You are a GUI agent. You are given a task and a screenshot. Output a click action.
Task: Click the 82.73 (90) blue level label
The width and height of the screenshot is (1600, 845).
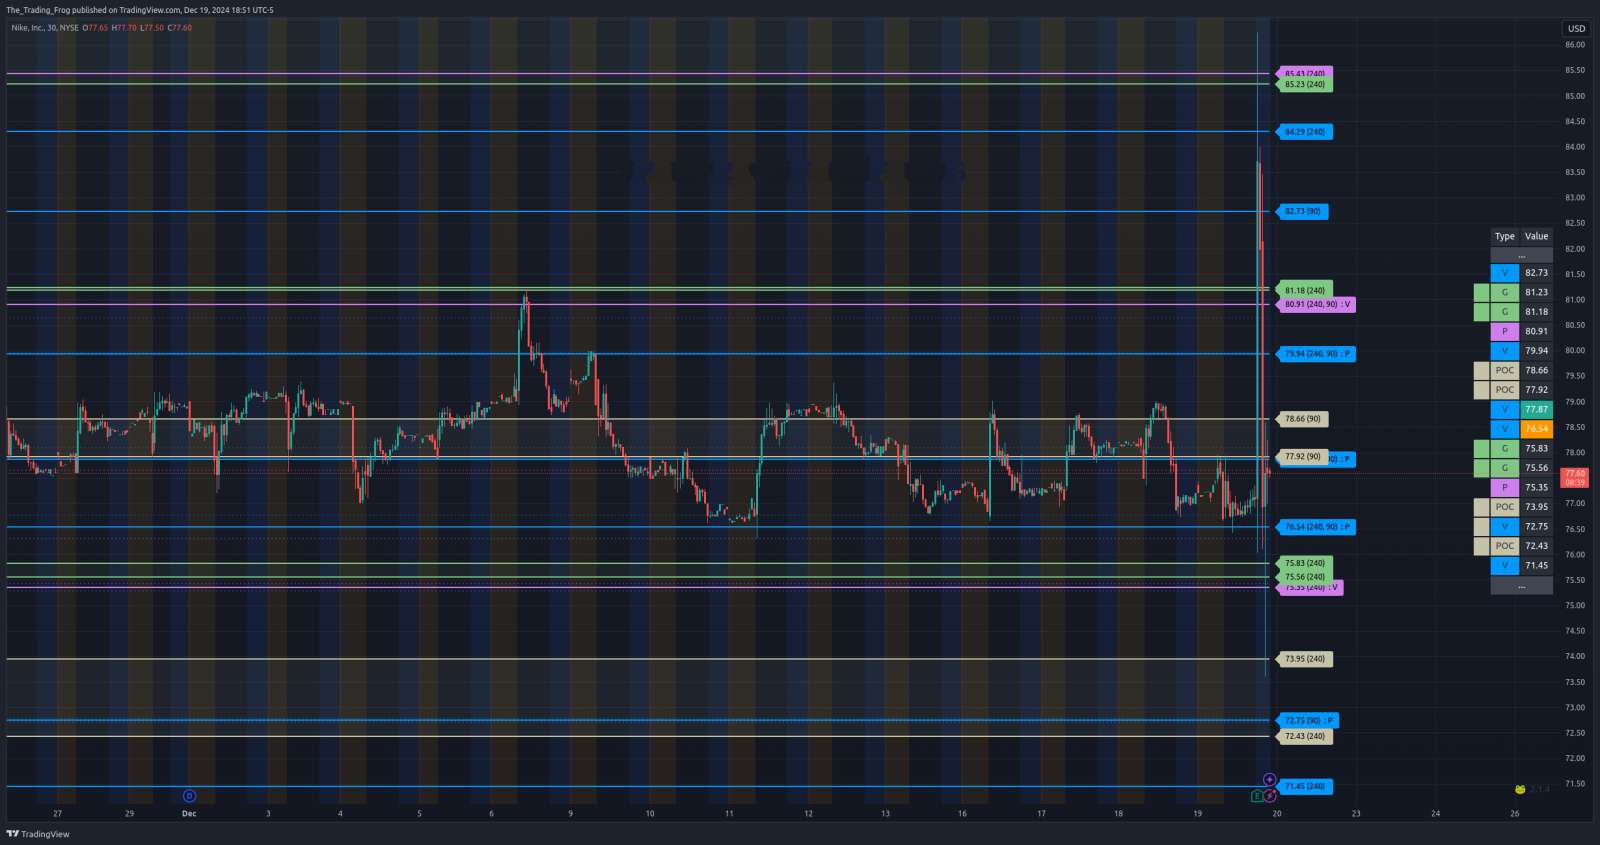(1302, 212)
